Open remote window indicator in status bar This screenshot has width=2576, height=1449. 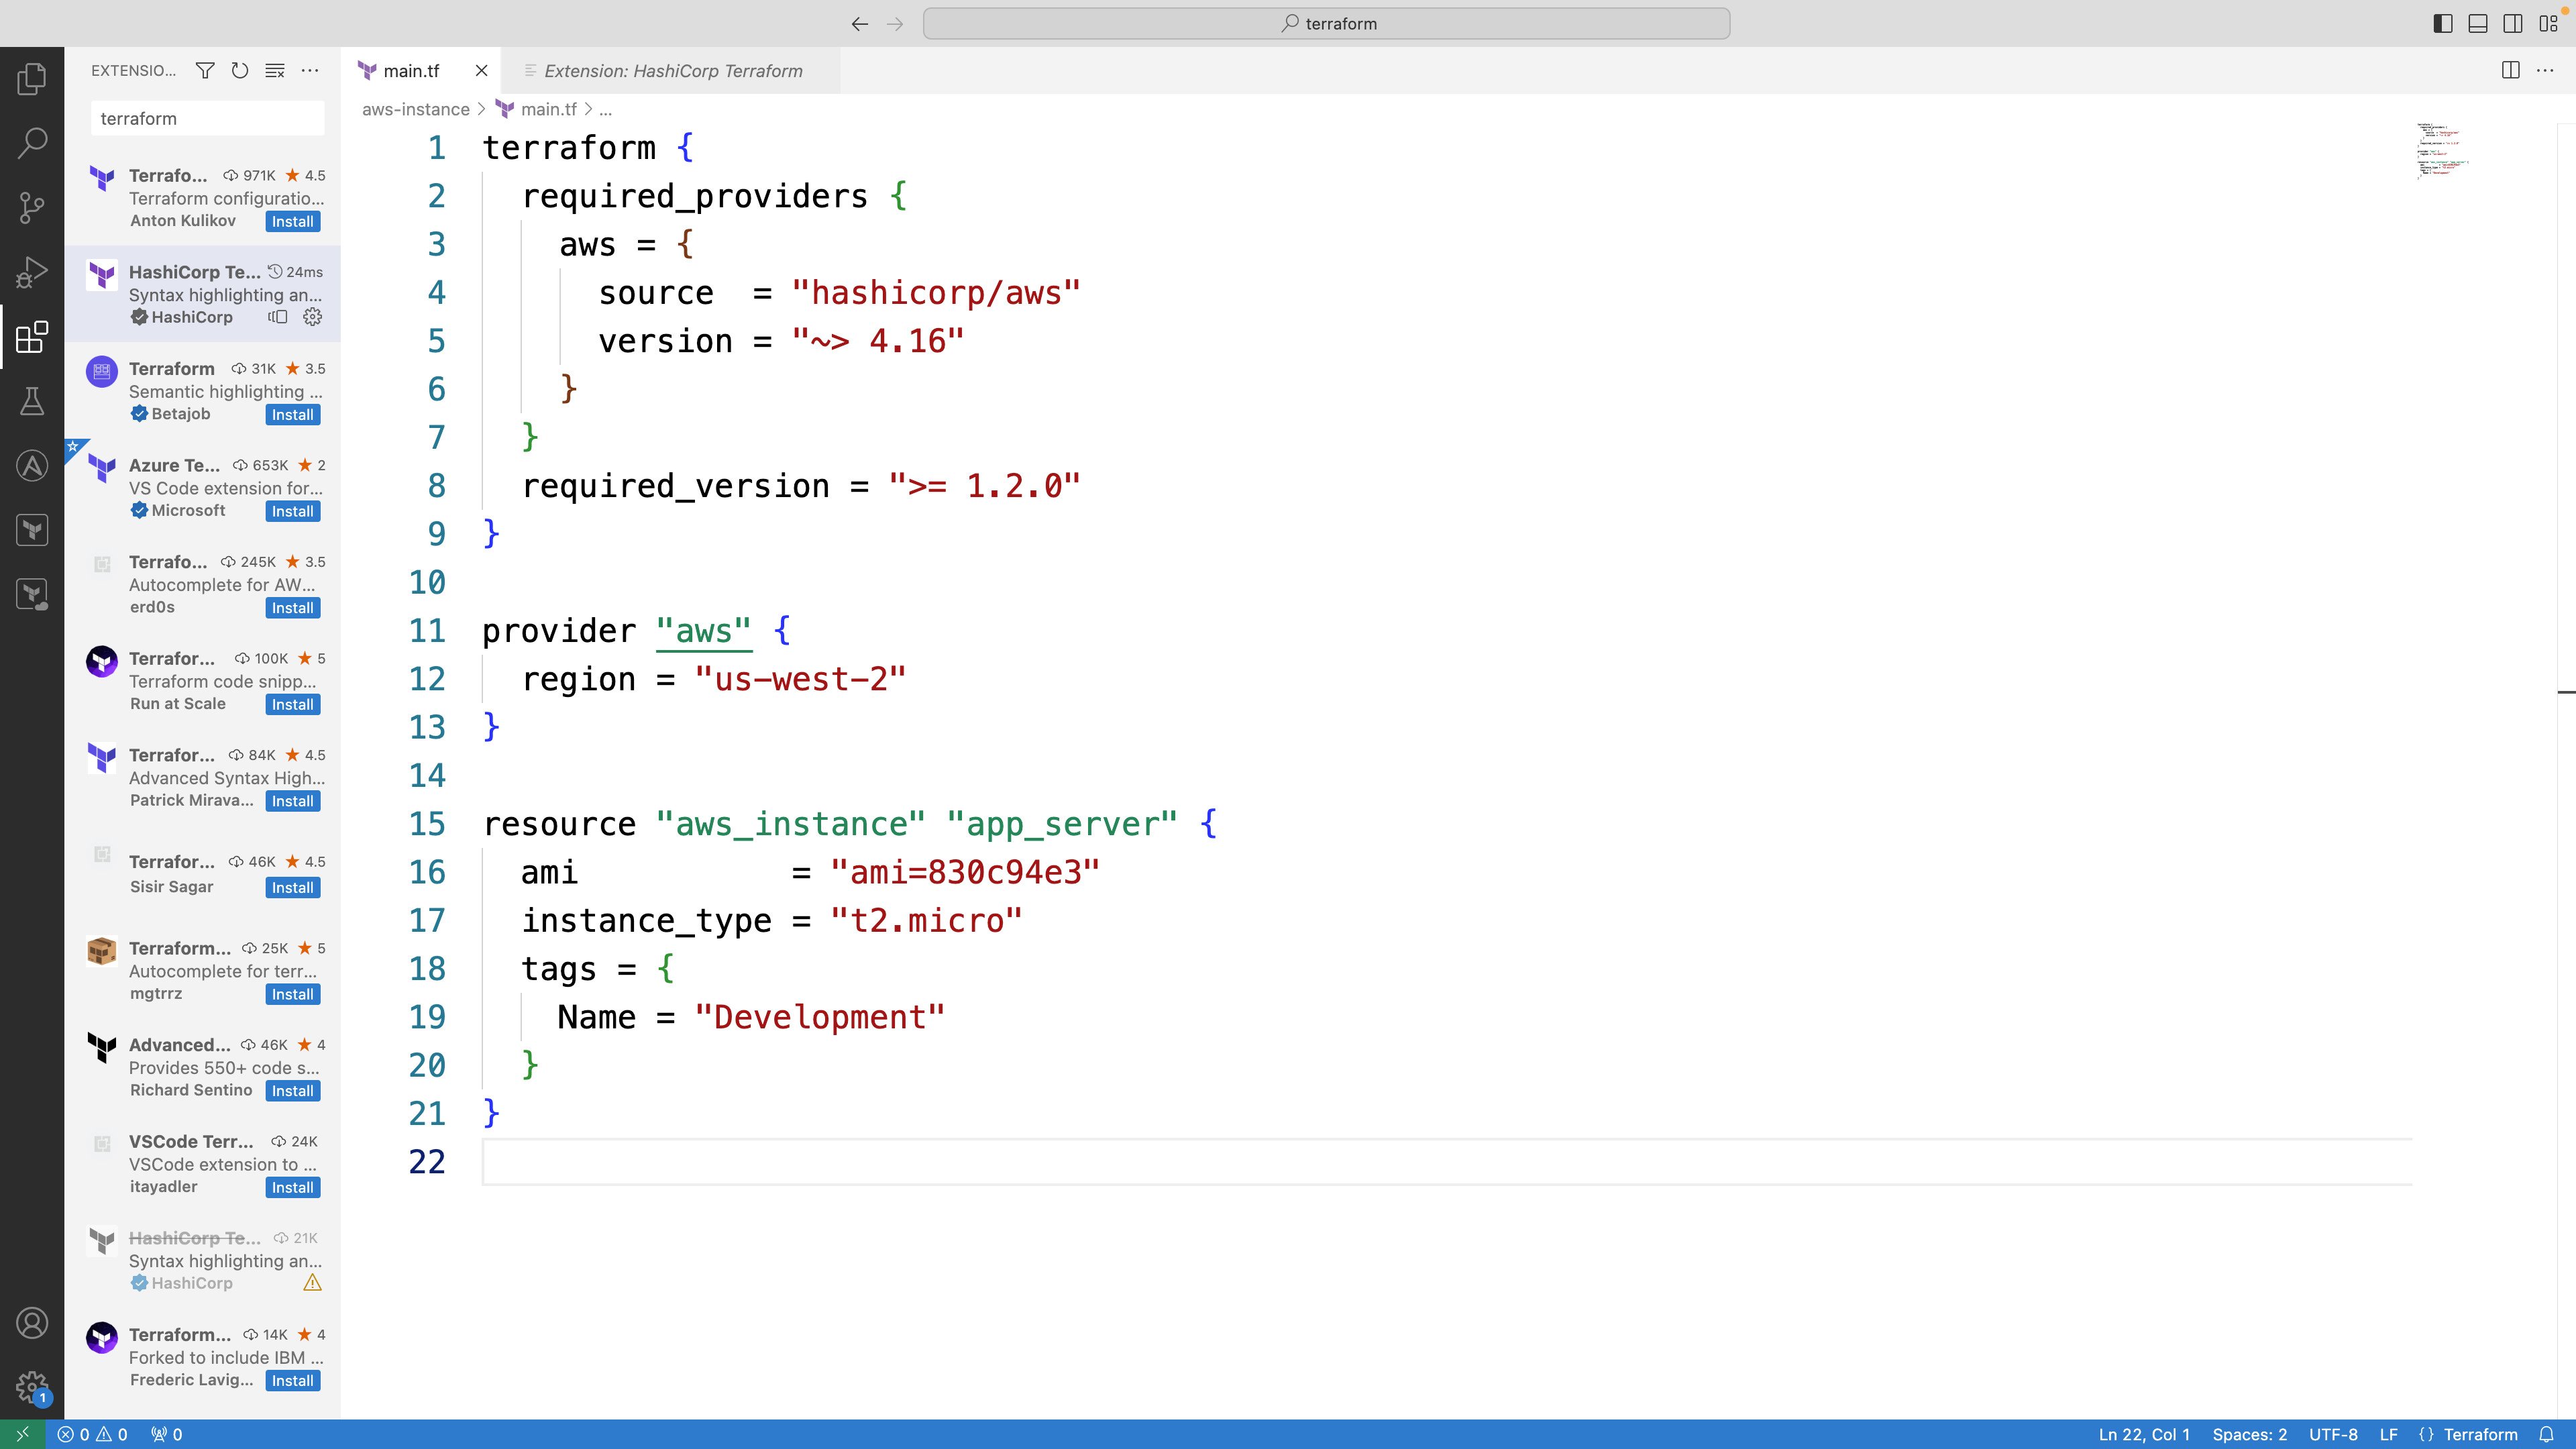click(x=22, y=1434)
